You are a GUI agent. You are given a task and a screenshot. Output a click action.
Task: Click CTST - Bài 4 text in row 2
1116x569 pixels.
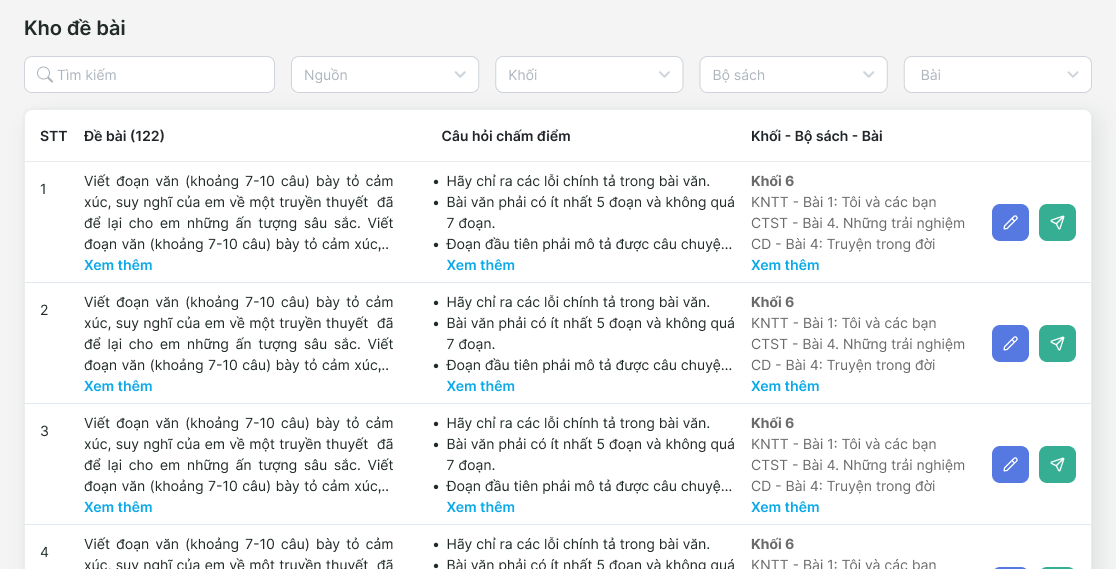coord(858,344)
